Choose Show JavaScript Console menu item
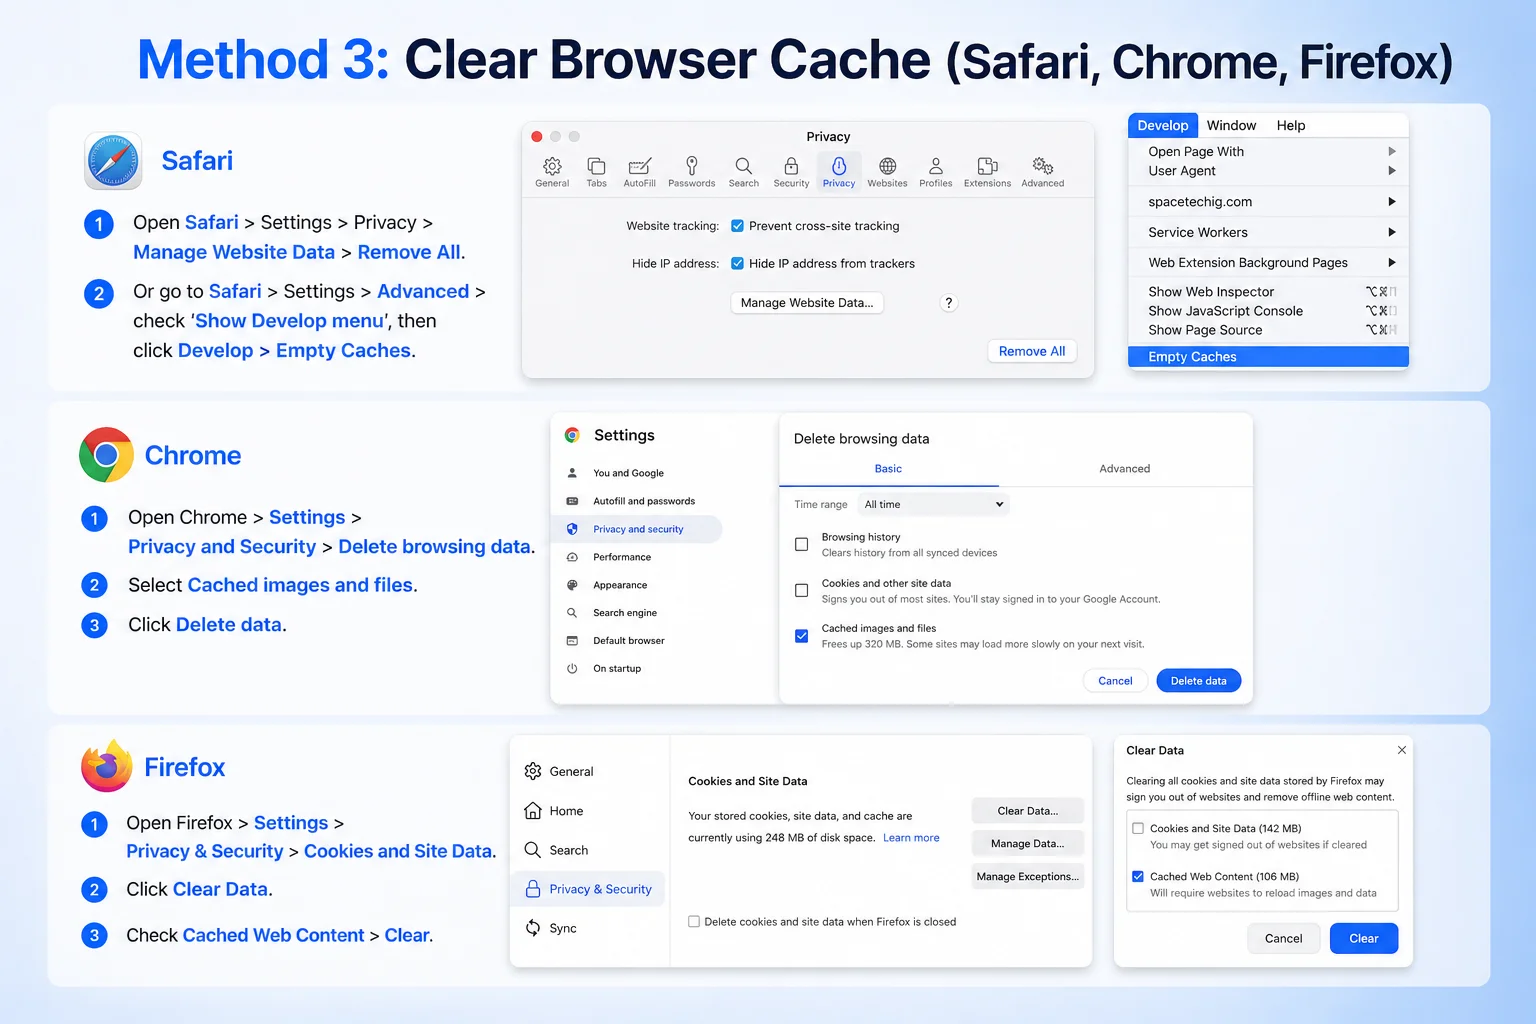 (x=1268, y=311)
